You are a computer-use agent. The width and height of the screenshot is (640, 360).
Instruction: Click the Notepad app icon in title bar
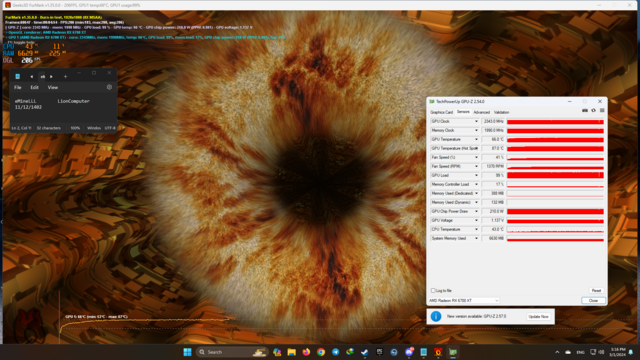point(18,76)
